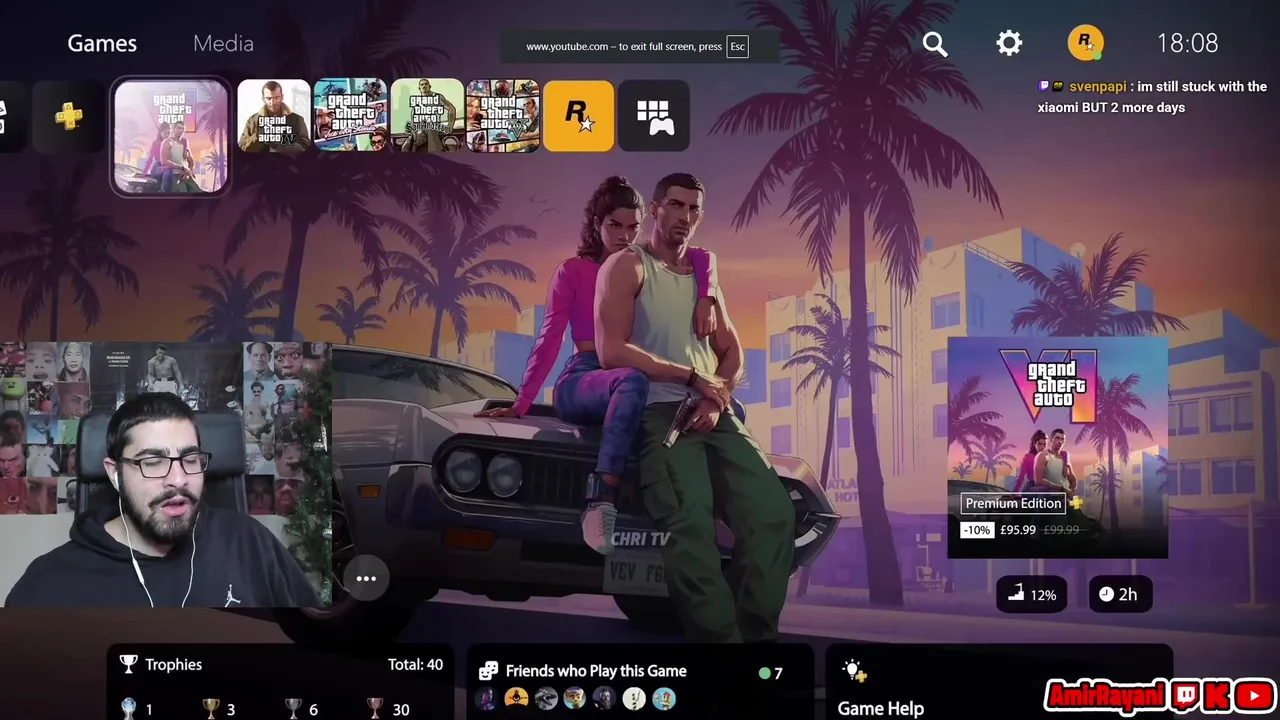Viewport: 1280px width, 720px height.
Task: Open the Game Help card
Action: tap(999, 682)
